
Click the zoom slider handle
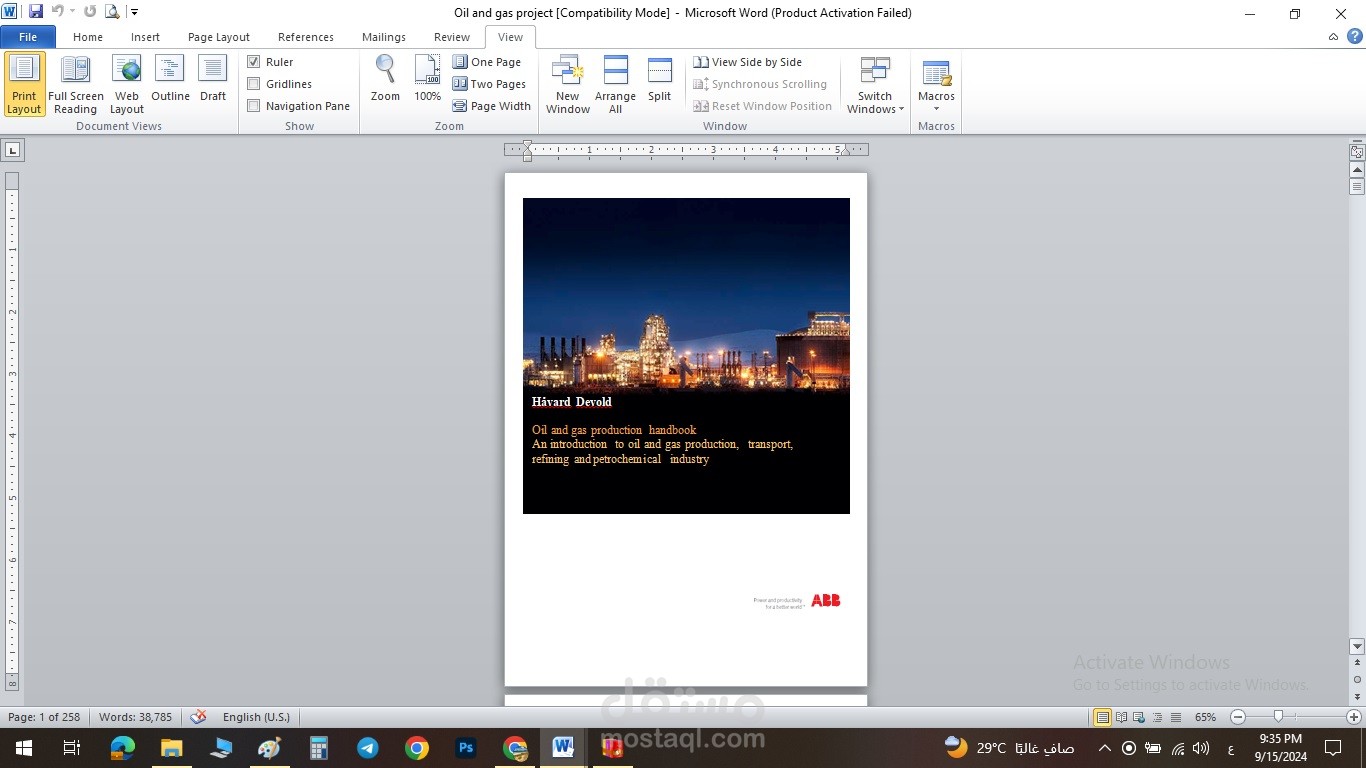coord(1278,717)
